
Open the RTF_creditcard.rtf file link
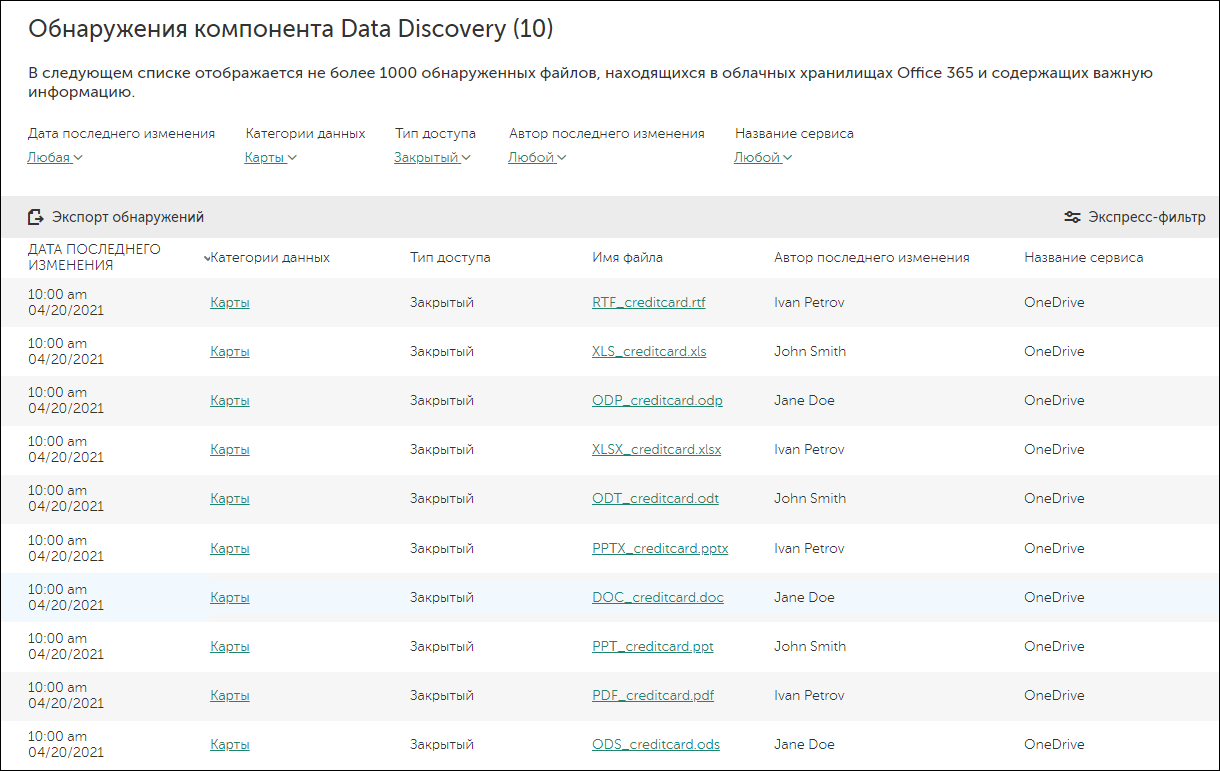648,303
